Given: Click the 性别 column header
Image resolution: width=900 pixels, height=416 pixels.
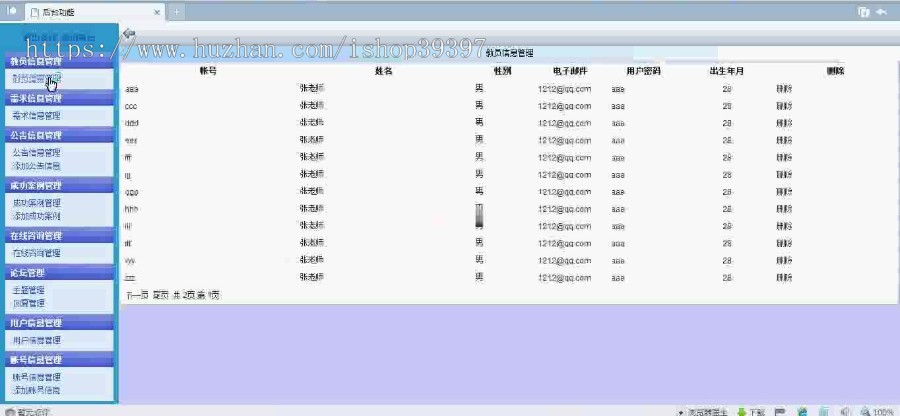Looking at the screenshot, I should (x=502, y=71).
